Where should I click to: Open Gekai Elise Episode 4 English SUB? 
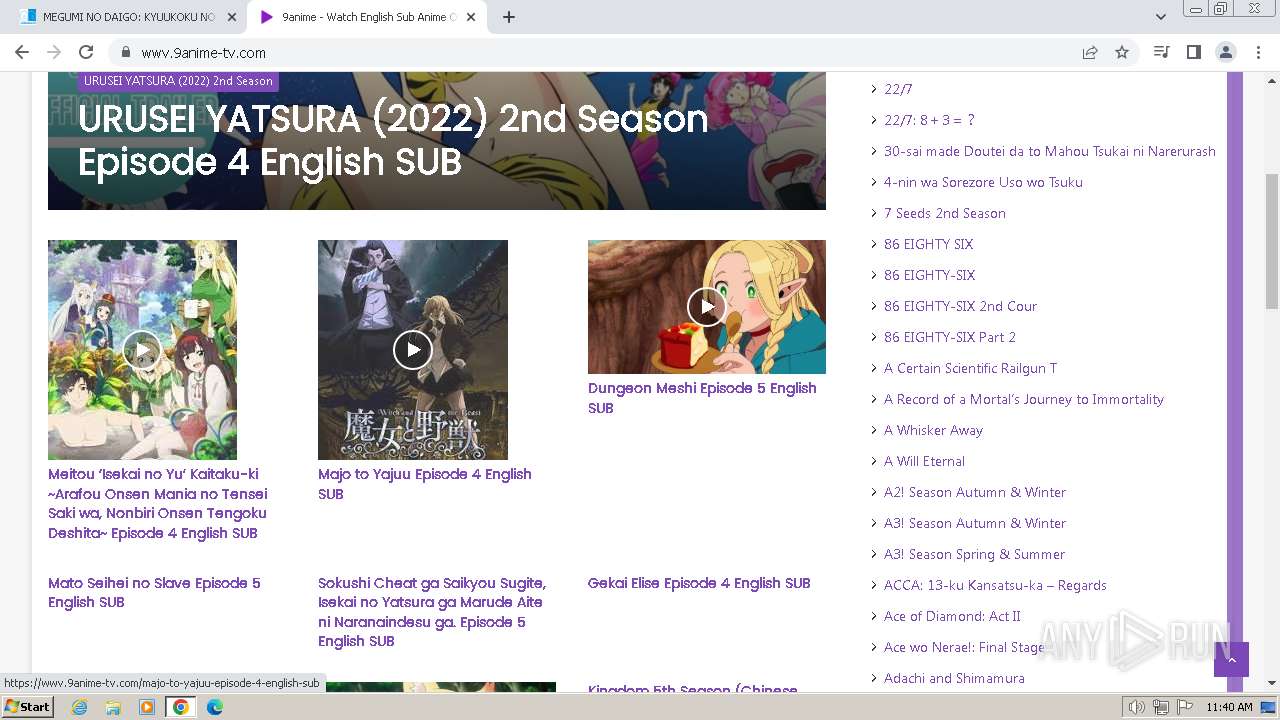699,583
